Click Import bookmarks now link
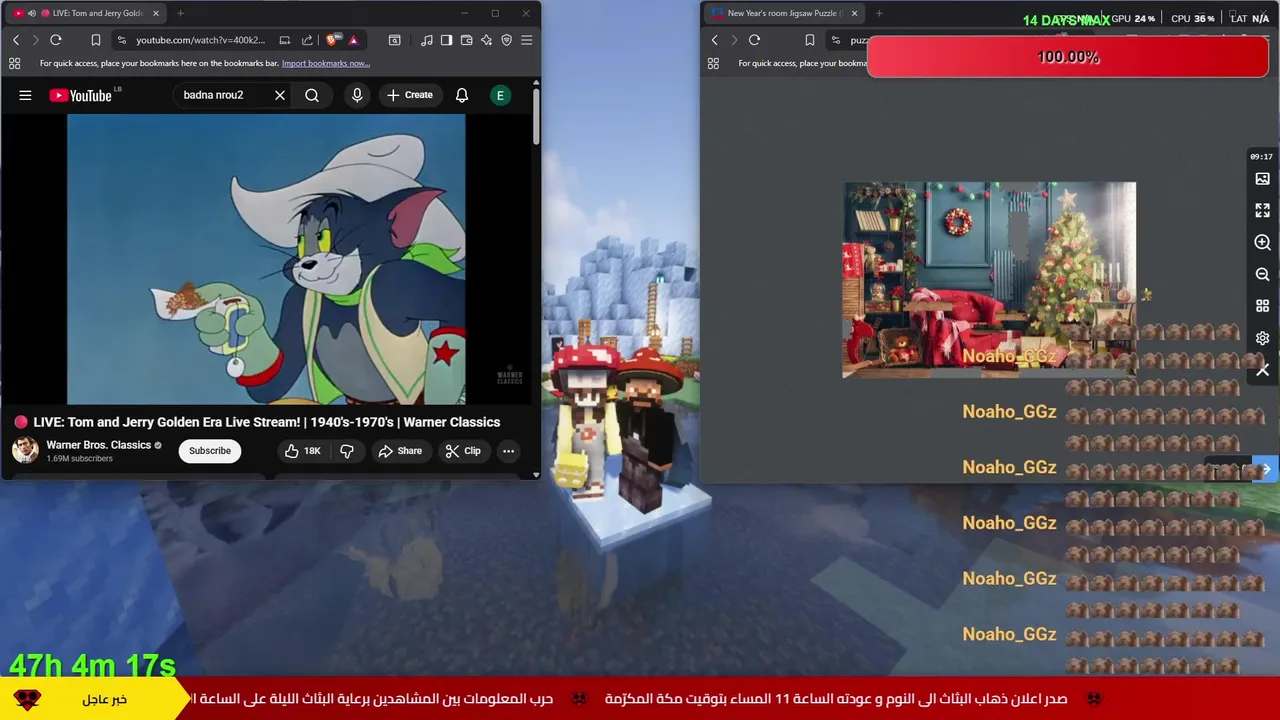 pyautogui.click(x=326, y=63)
